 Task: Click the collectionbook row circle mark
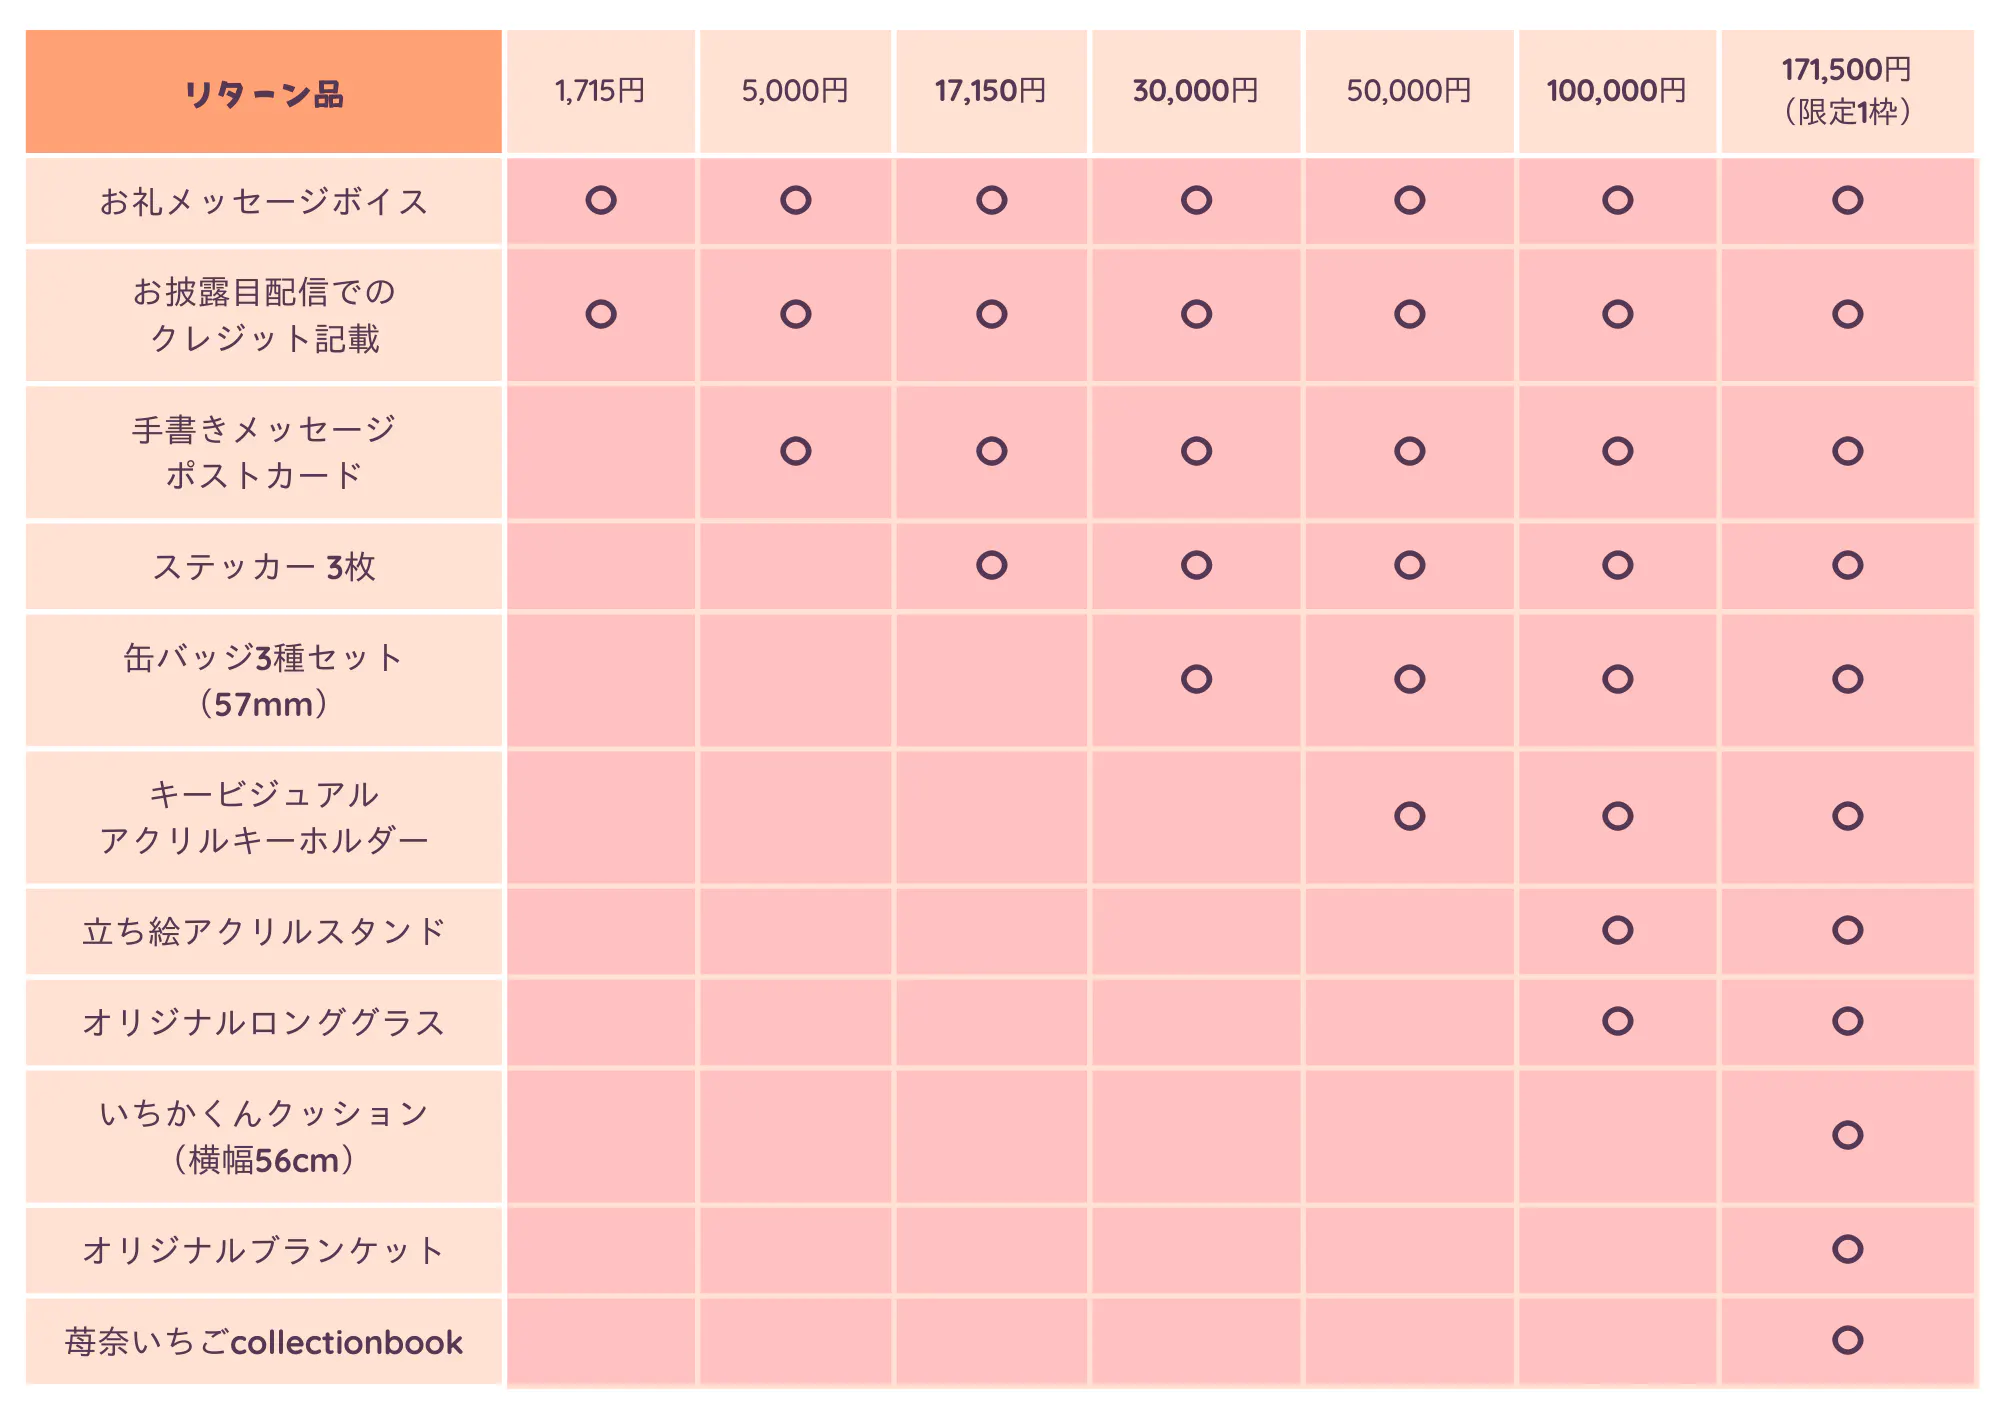pyautogui.click(x=1847, y=1340)
